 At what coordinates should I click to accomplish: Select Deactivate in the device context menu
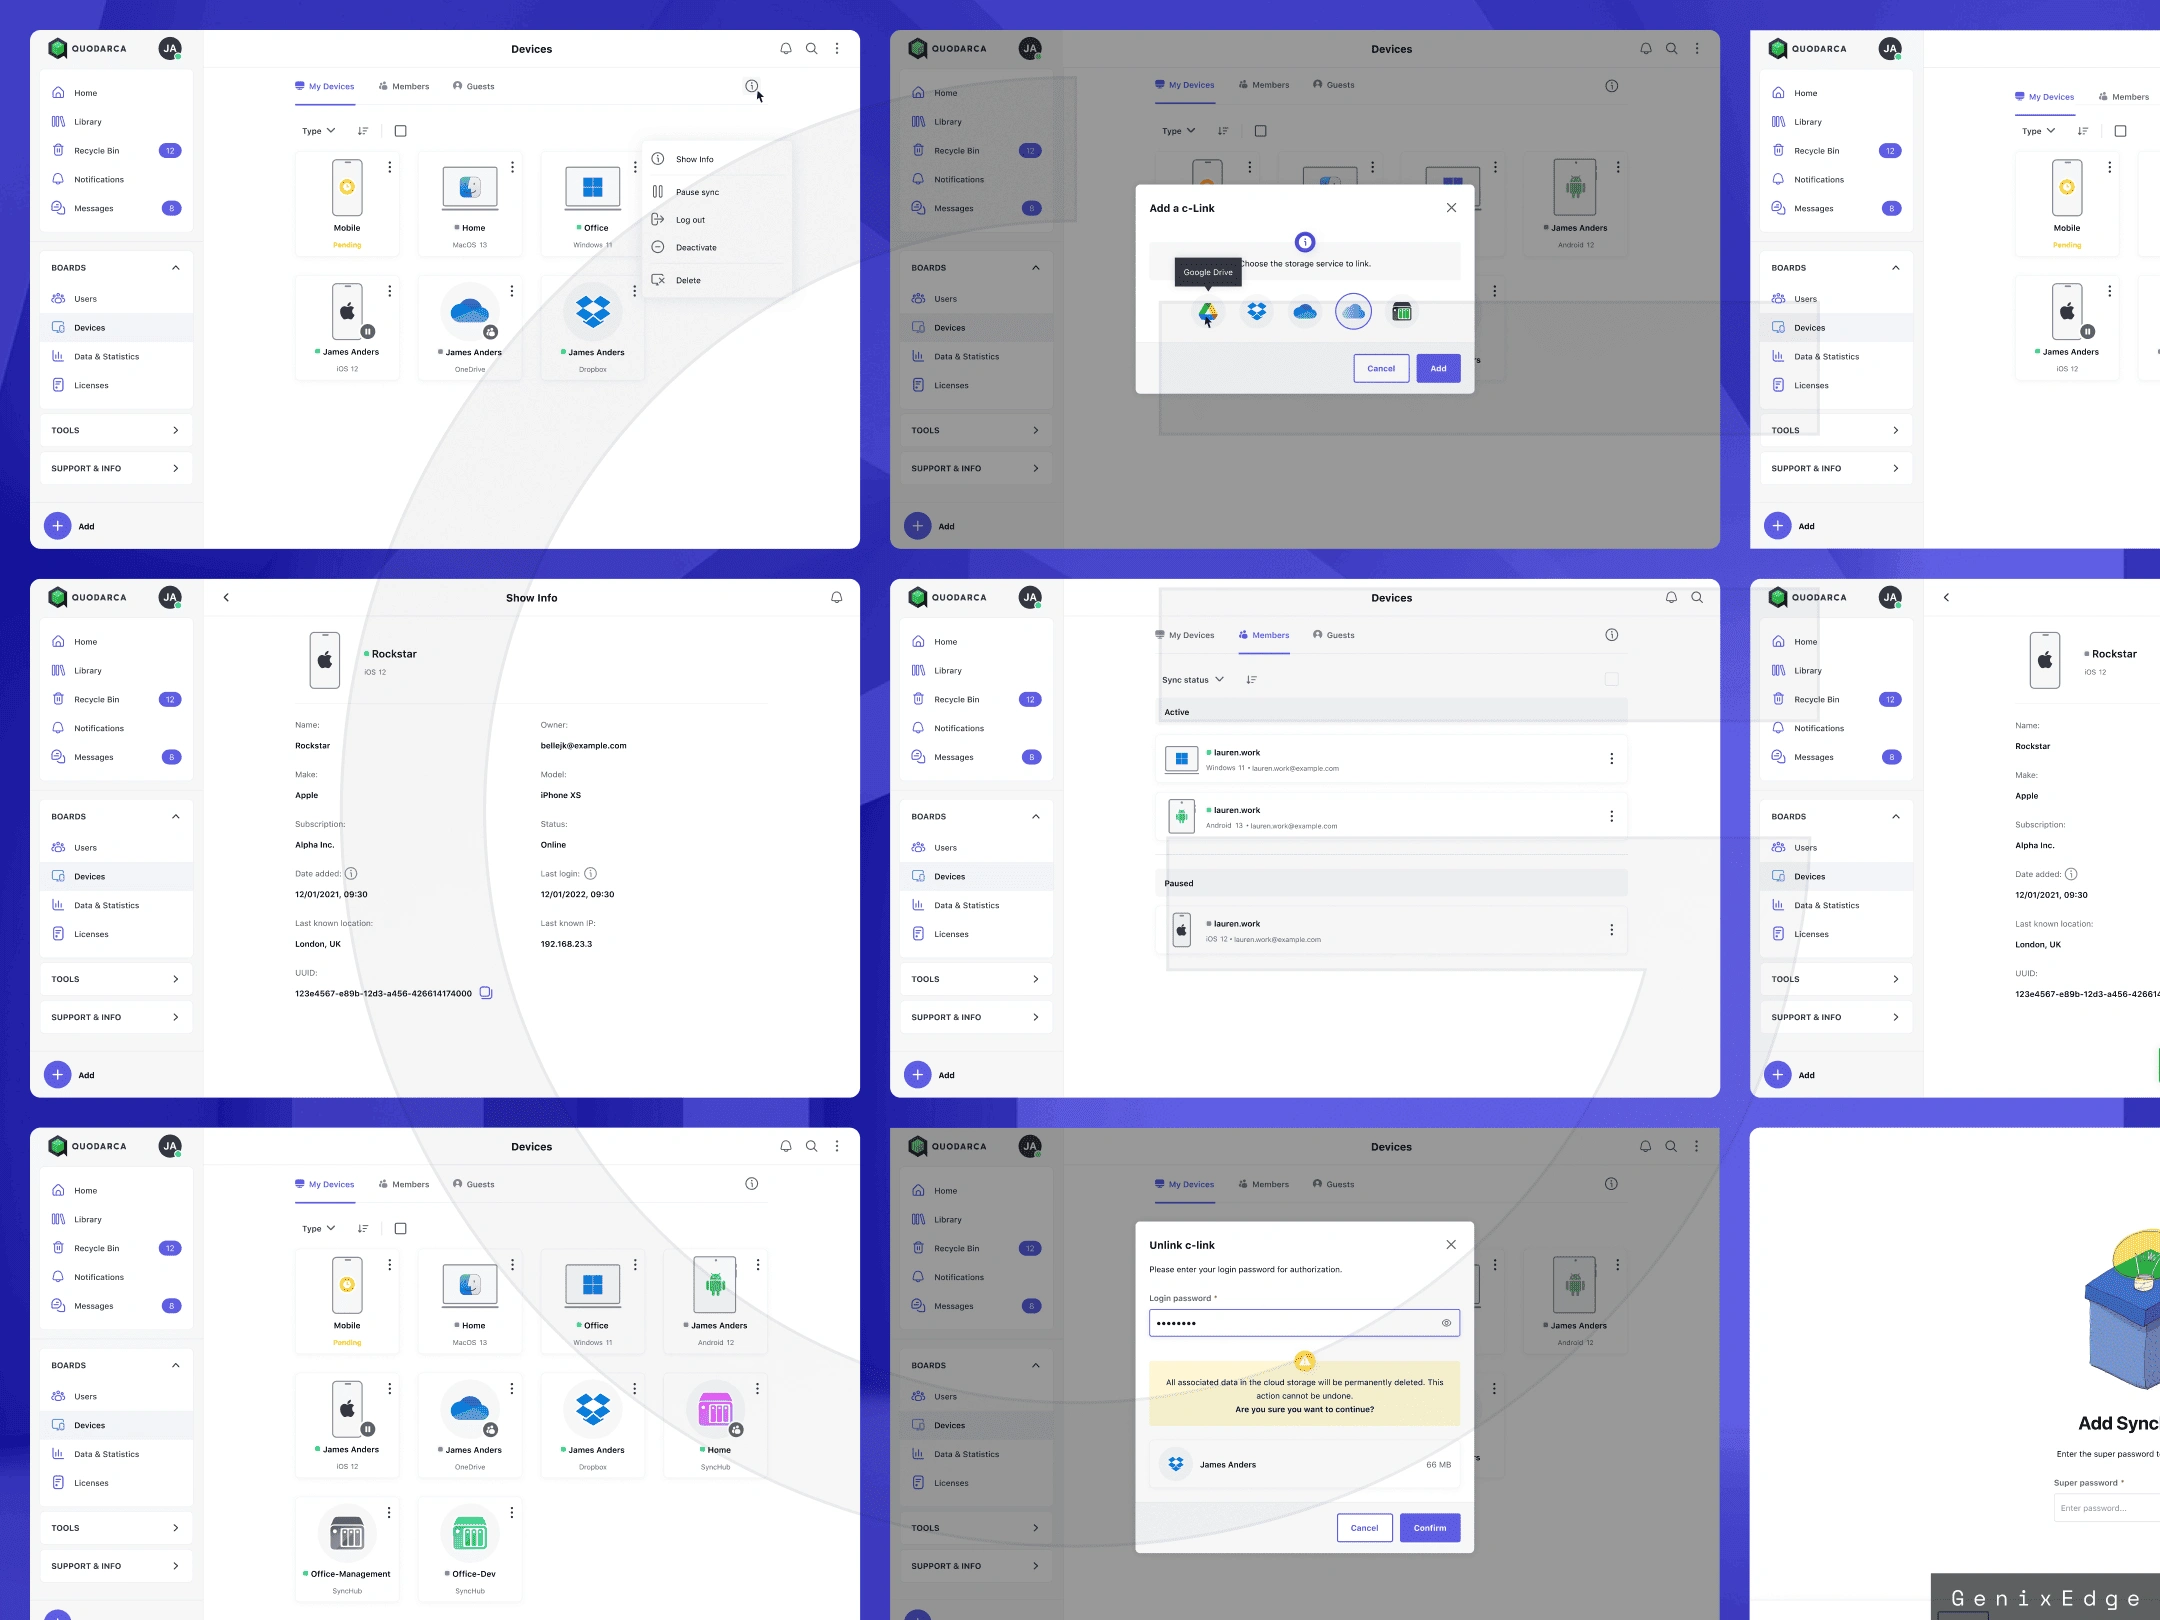point(696,247)
